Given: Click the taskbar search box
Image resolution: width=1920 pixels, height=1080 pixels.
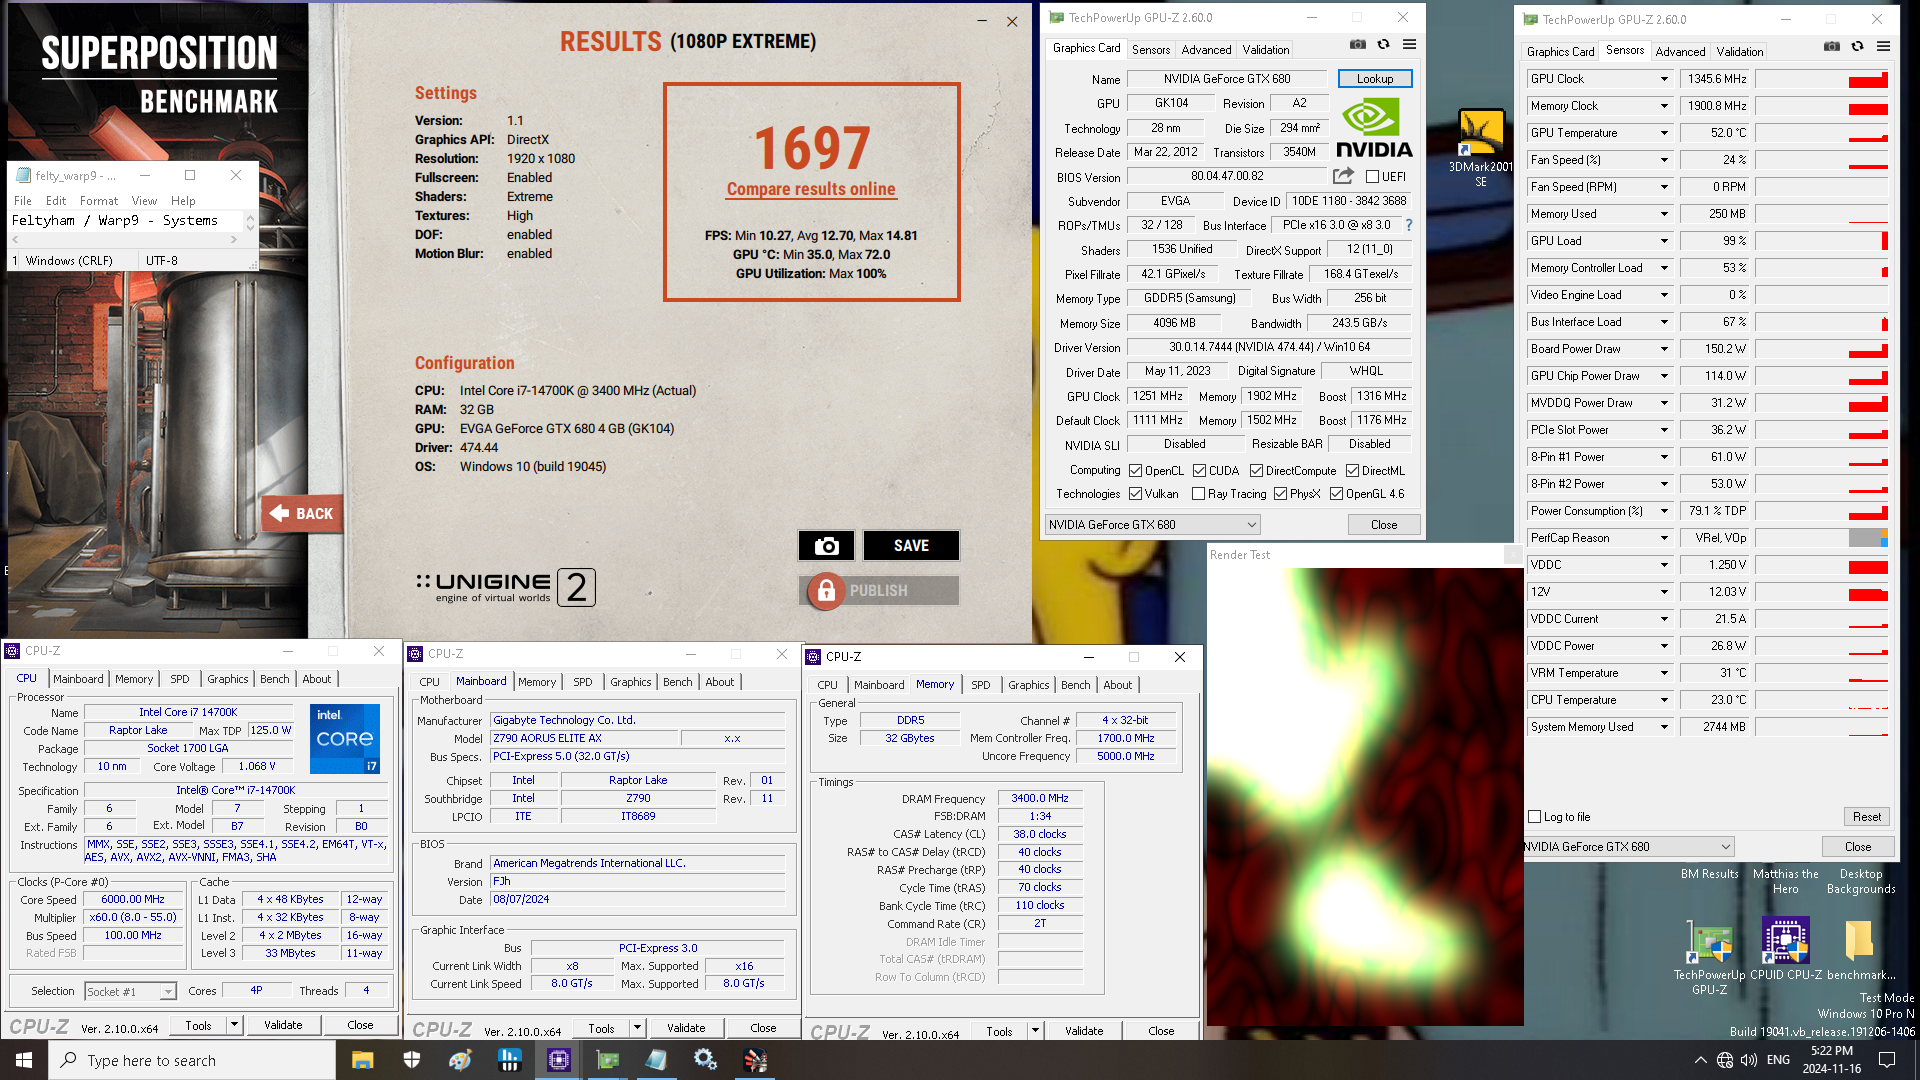Looking at the screenshot, I should click(x=192, y=1060).
